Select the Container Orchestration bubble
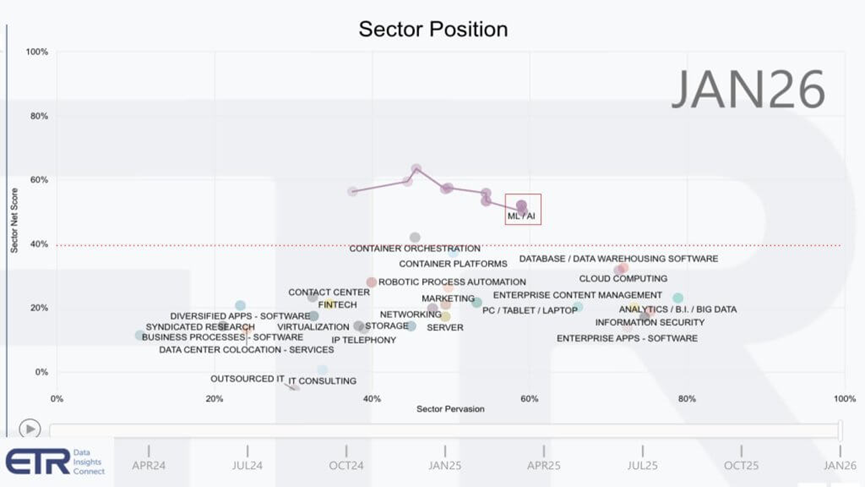865x487 pixels. click(415, 238)
